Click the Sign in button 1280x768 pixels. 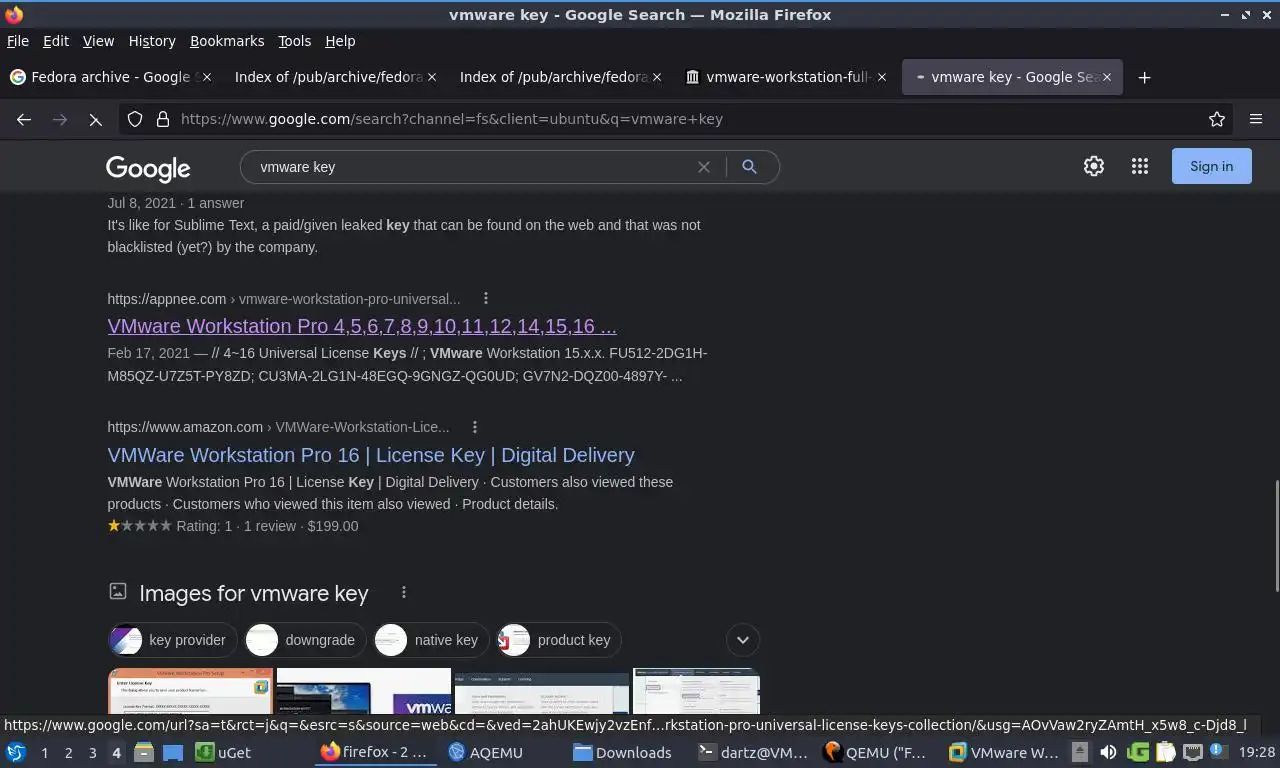[x=1211, y=166]
